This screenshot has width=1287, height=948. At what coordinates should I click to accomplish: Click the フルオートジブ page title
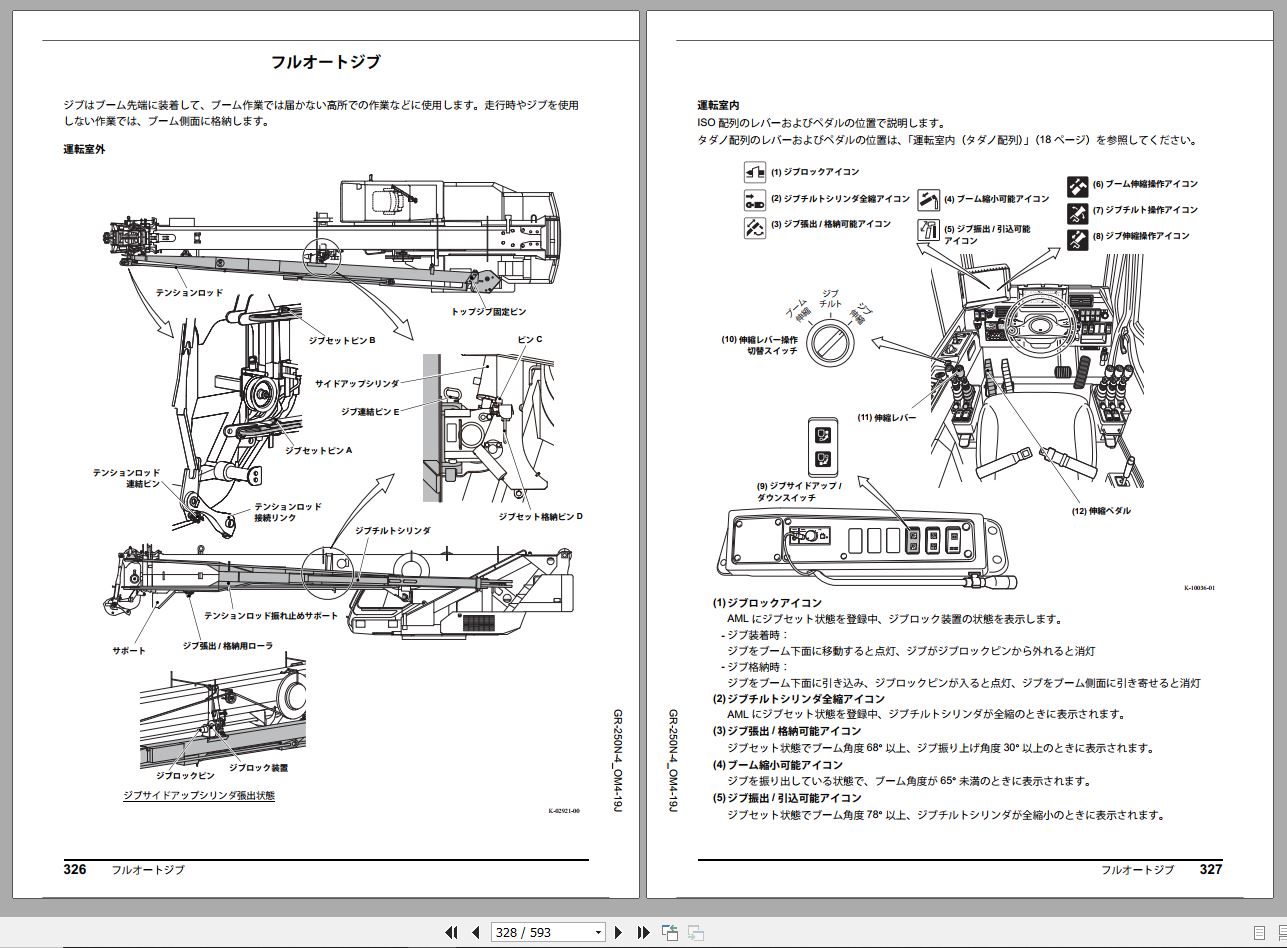(326, 62)
